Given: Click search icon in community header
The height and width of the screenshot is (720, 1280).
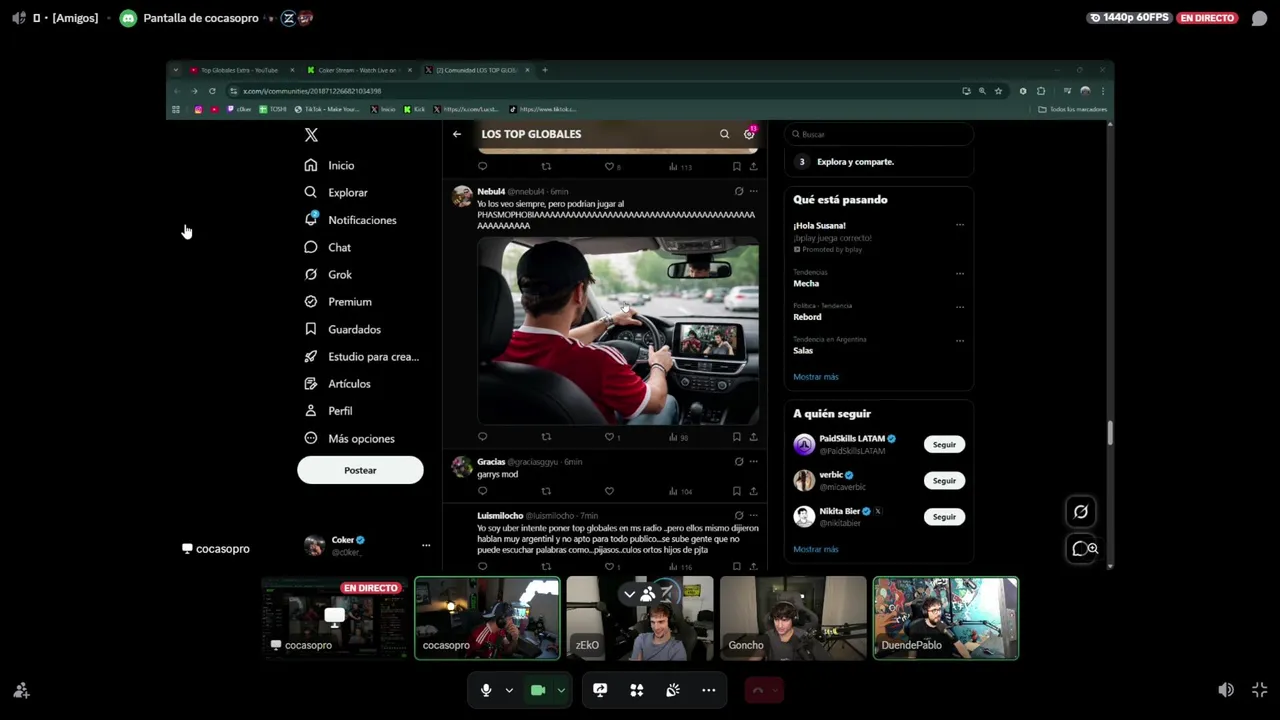Looking at the screenshot, I should [725, 134].
